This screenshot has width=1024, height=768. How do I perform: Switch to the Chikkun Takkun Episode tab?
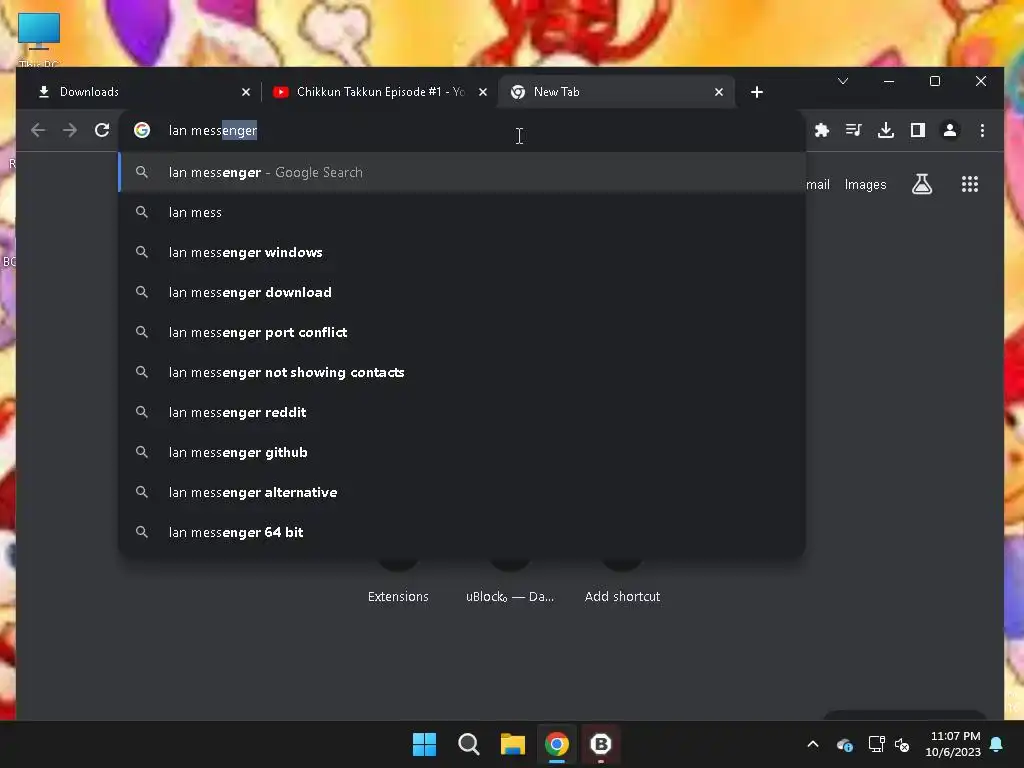click(379, 92)
